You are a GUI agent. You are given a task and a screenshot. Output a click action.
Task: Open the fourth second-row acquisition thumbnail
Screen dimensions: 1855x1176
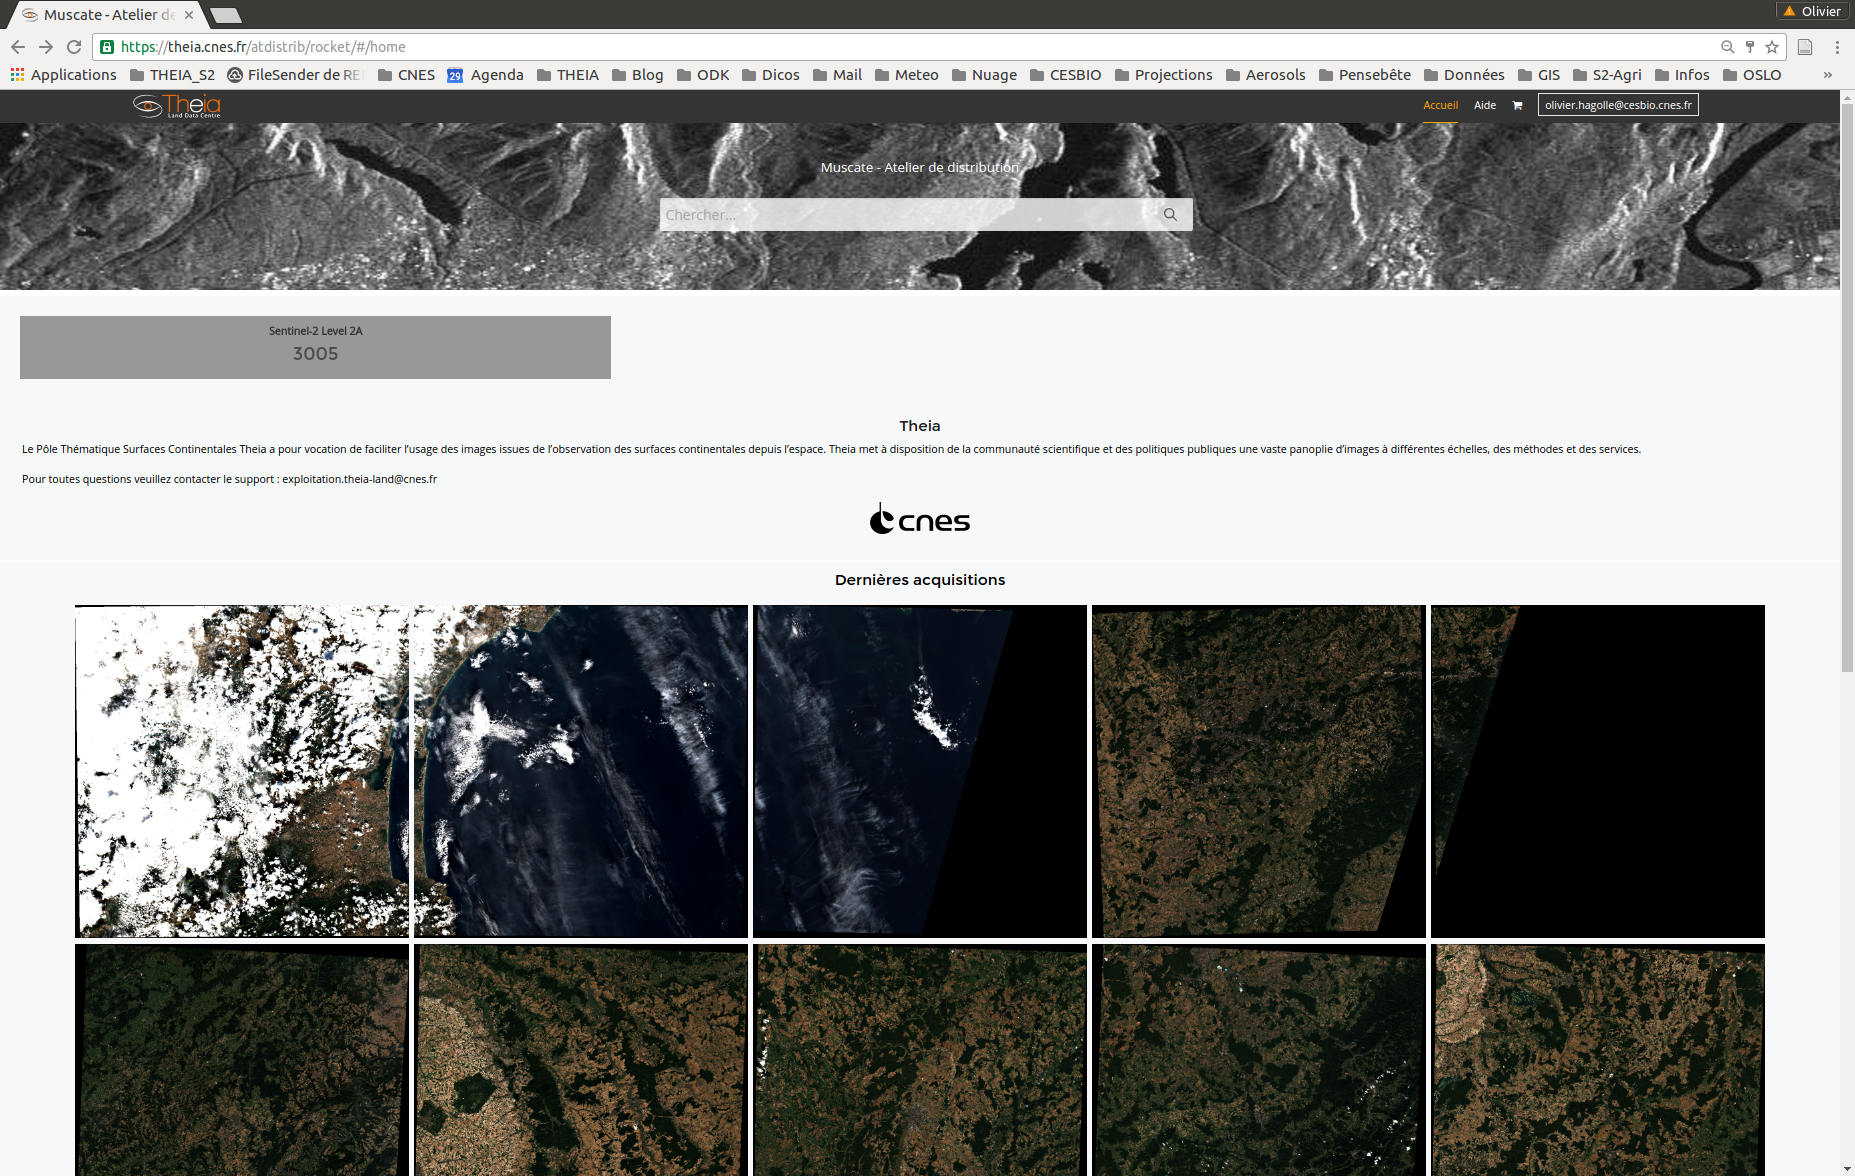(x=1259, y=1060)
